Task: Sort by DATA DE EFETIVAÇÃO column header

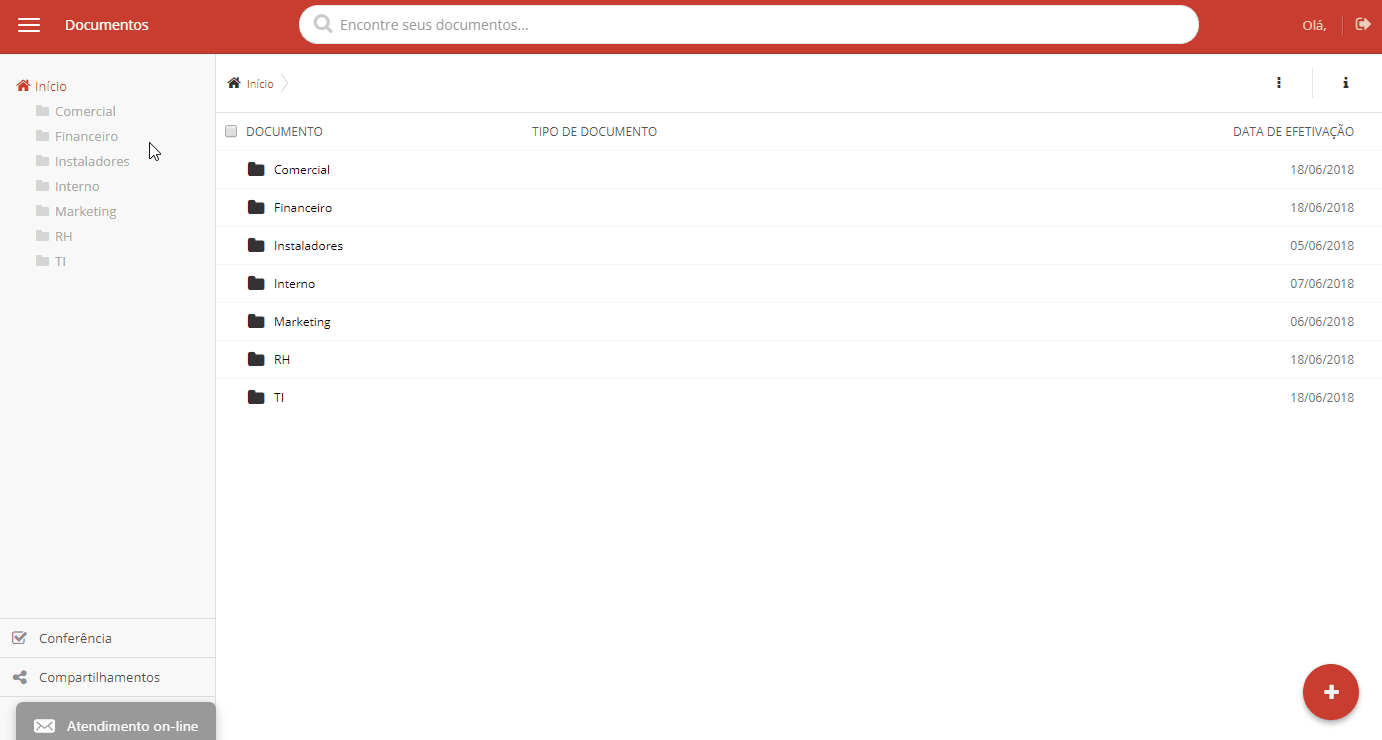Action: click(1293, 131)
